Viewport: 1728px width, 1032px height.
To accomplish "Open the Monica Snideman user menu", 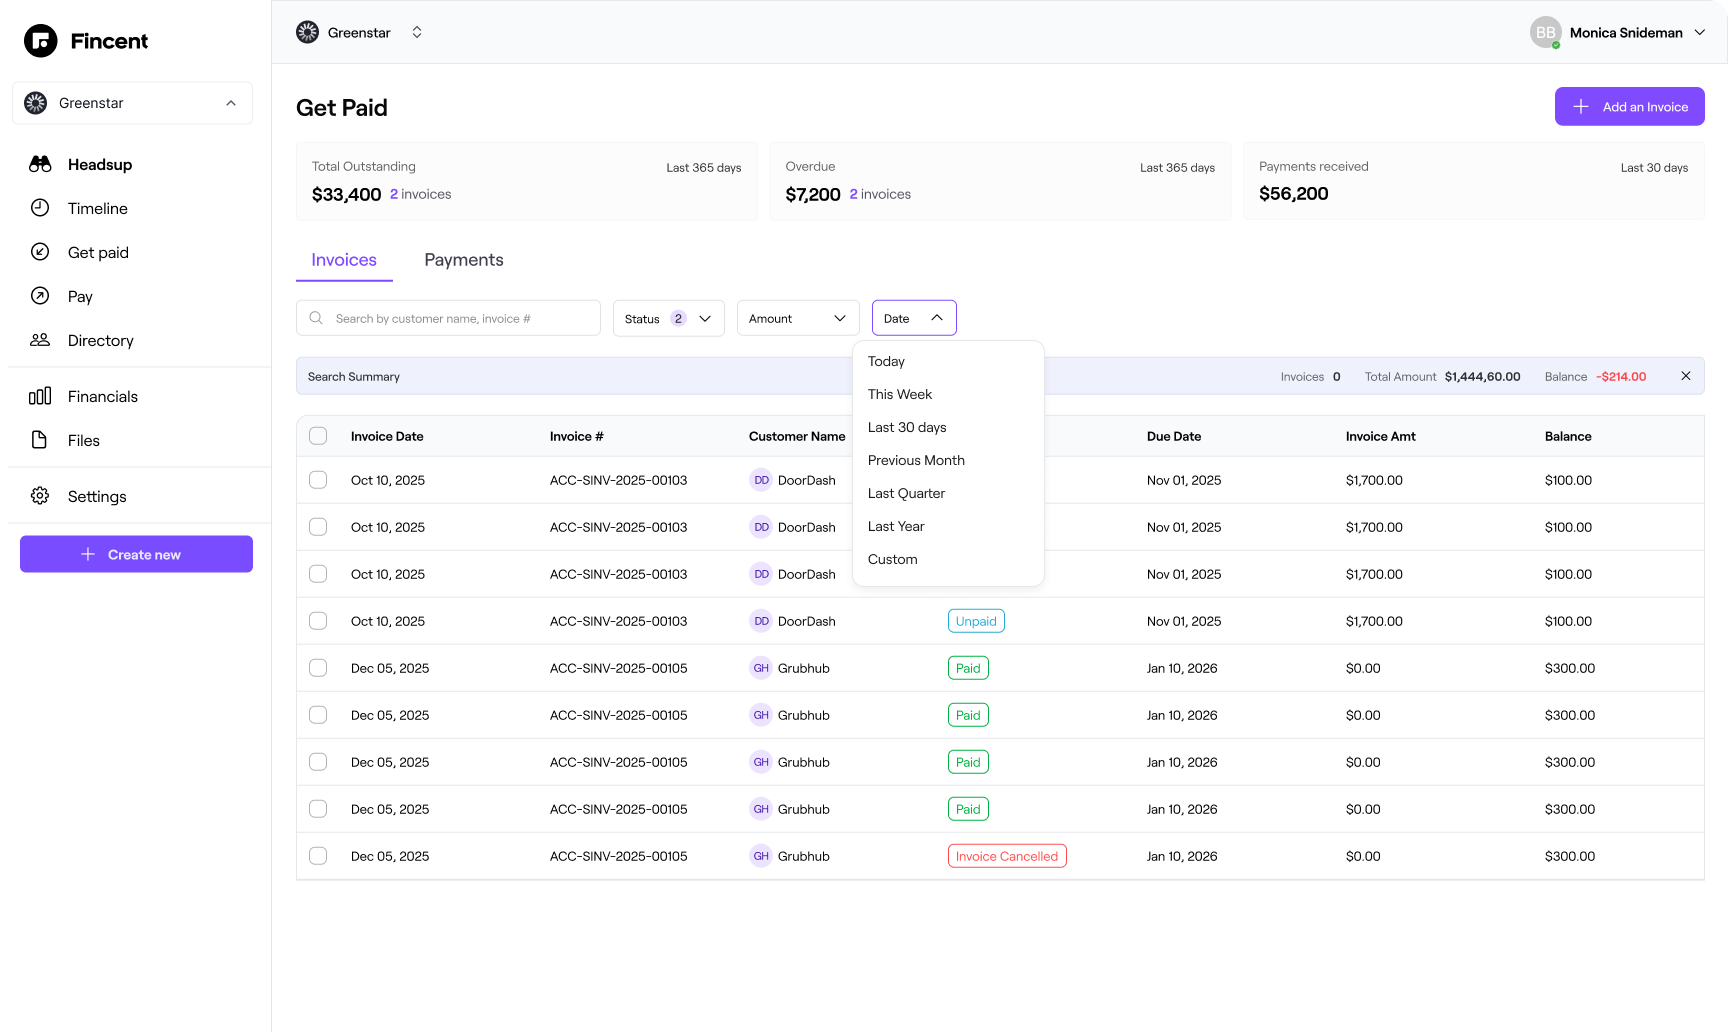I will click(x=1618, y=32).
